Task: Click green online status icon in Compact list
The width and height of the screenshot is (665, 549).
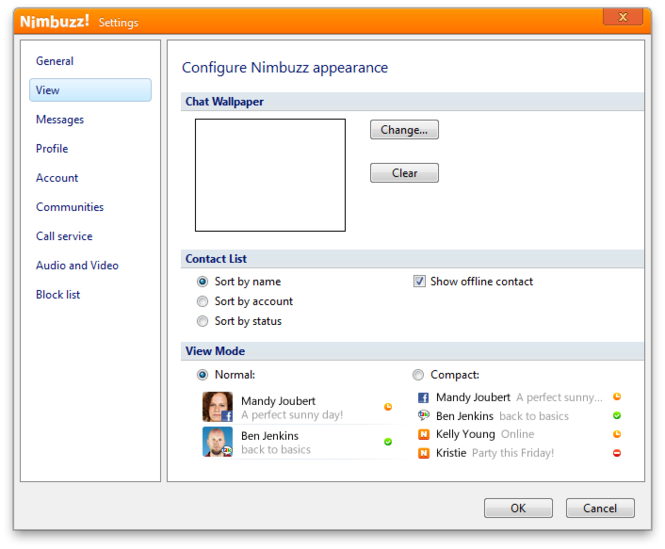Action: 617,416
